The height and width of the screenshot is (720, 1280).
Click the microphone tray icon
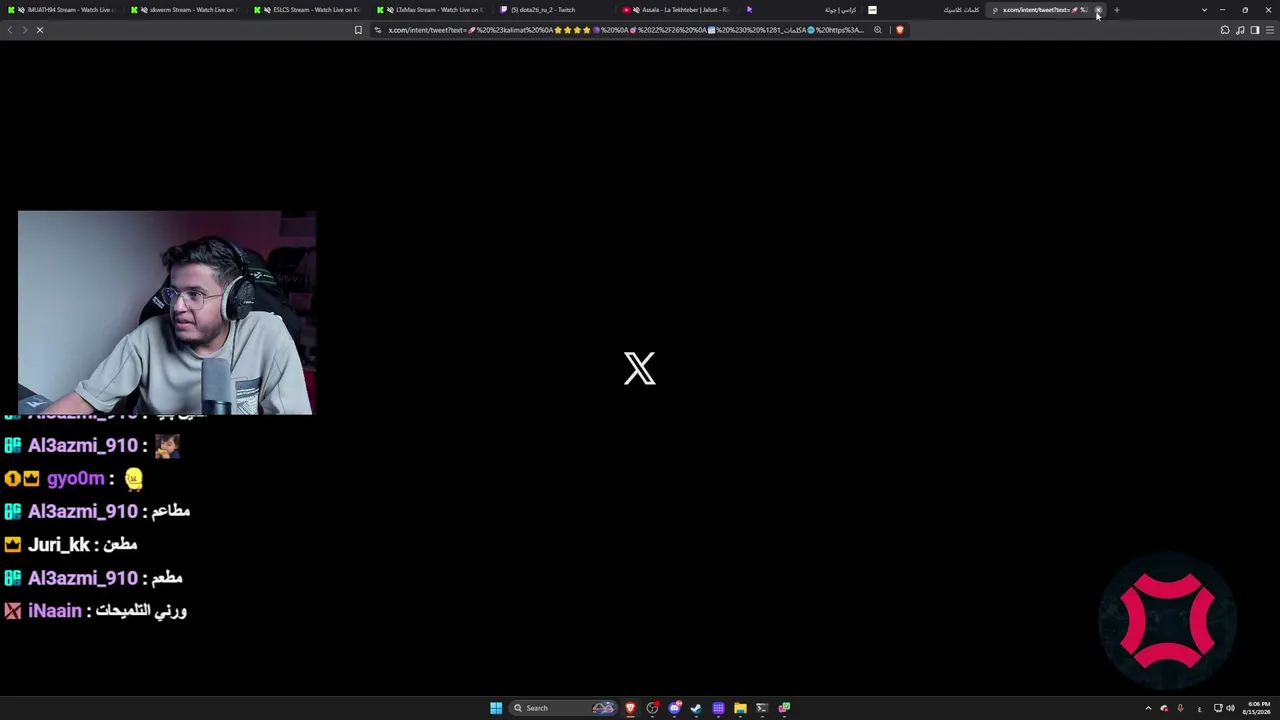tap(1181, 708)
